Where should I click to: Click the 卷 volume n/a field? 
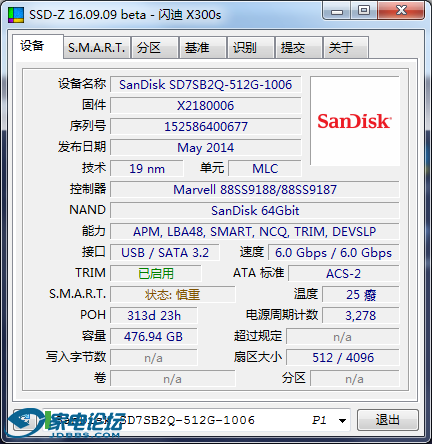click(x=172, y=379)
